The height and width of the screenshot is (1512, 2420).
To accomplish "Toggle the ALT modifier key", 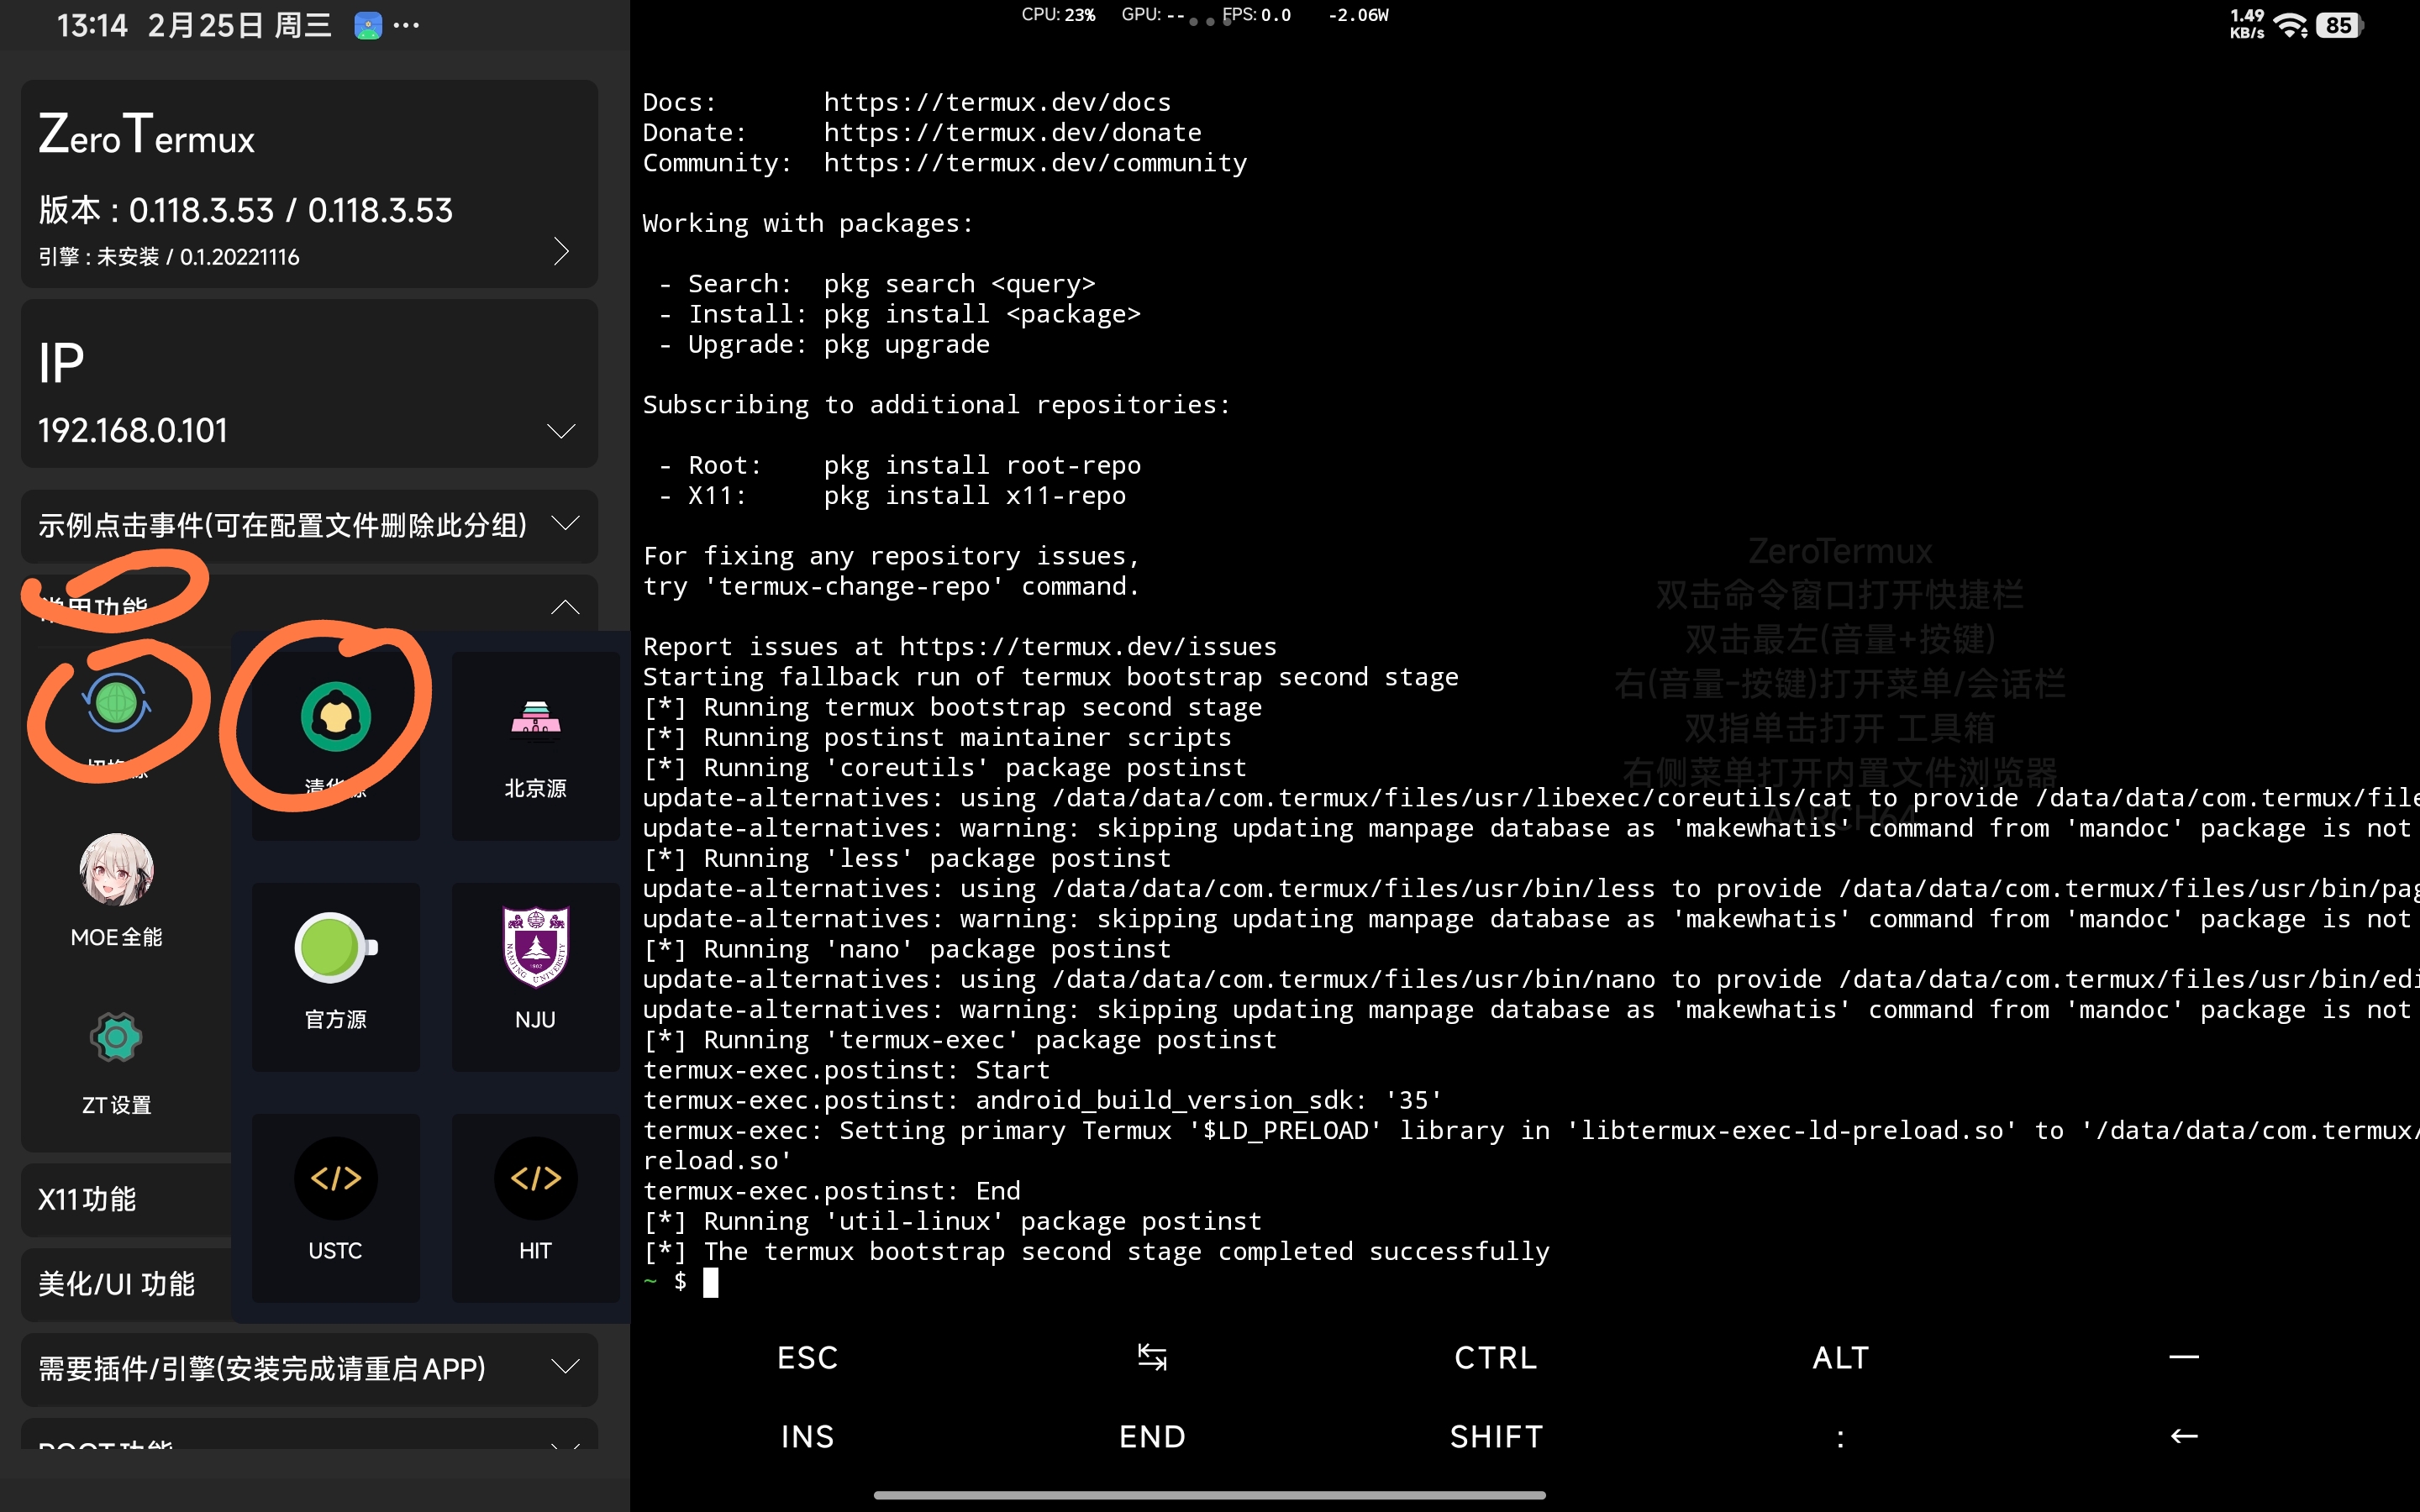I will click(1840, 1358).
